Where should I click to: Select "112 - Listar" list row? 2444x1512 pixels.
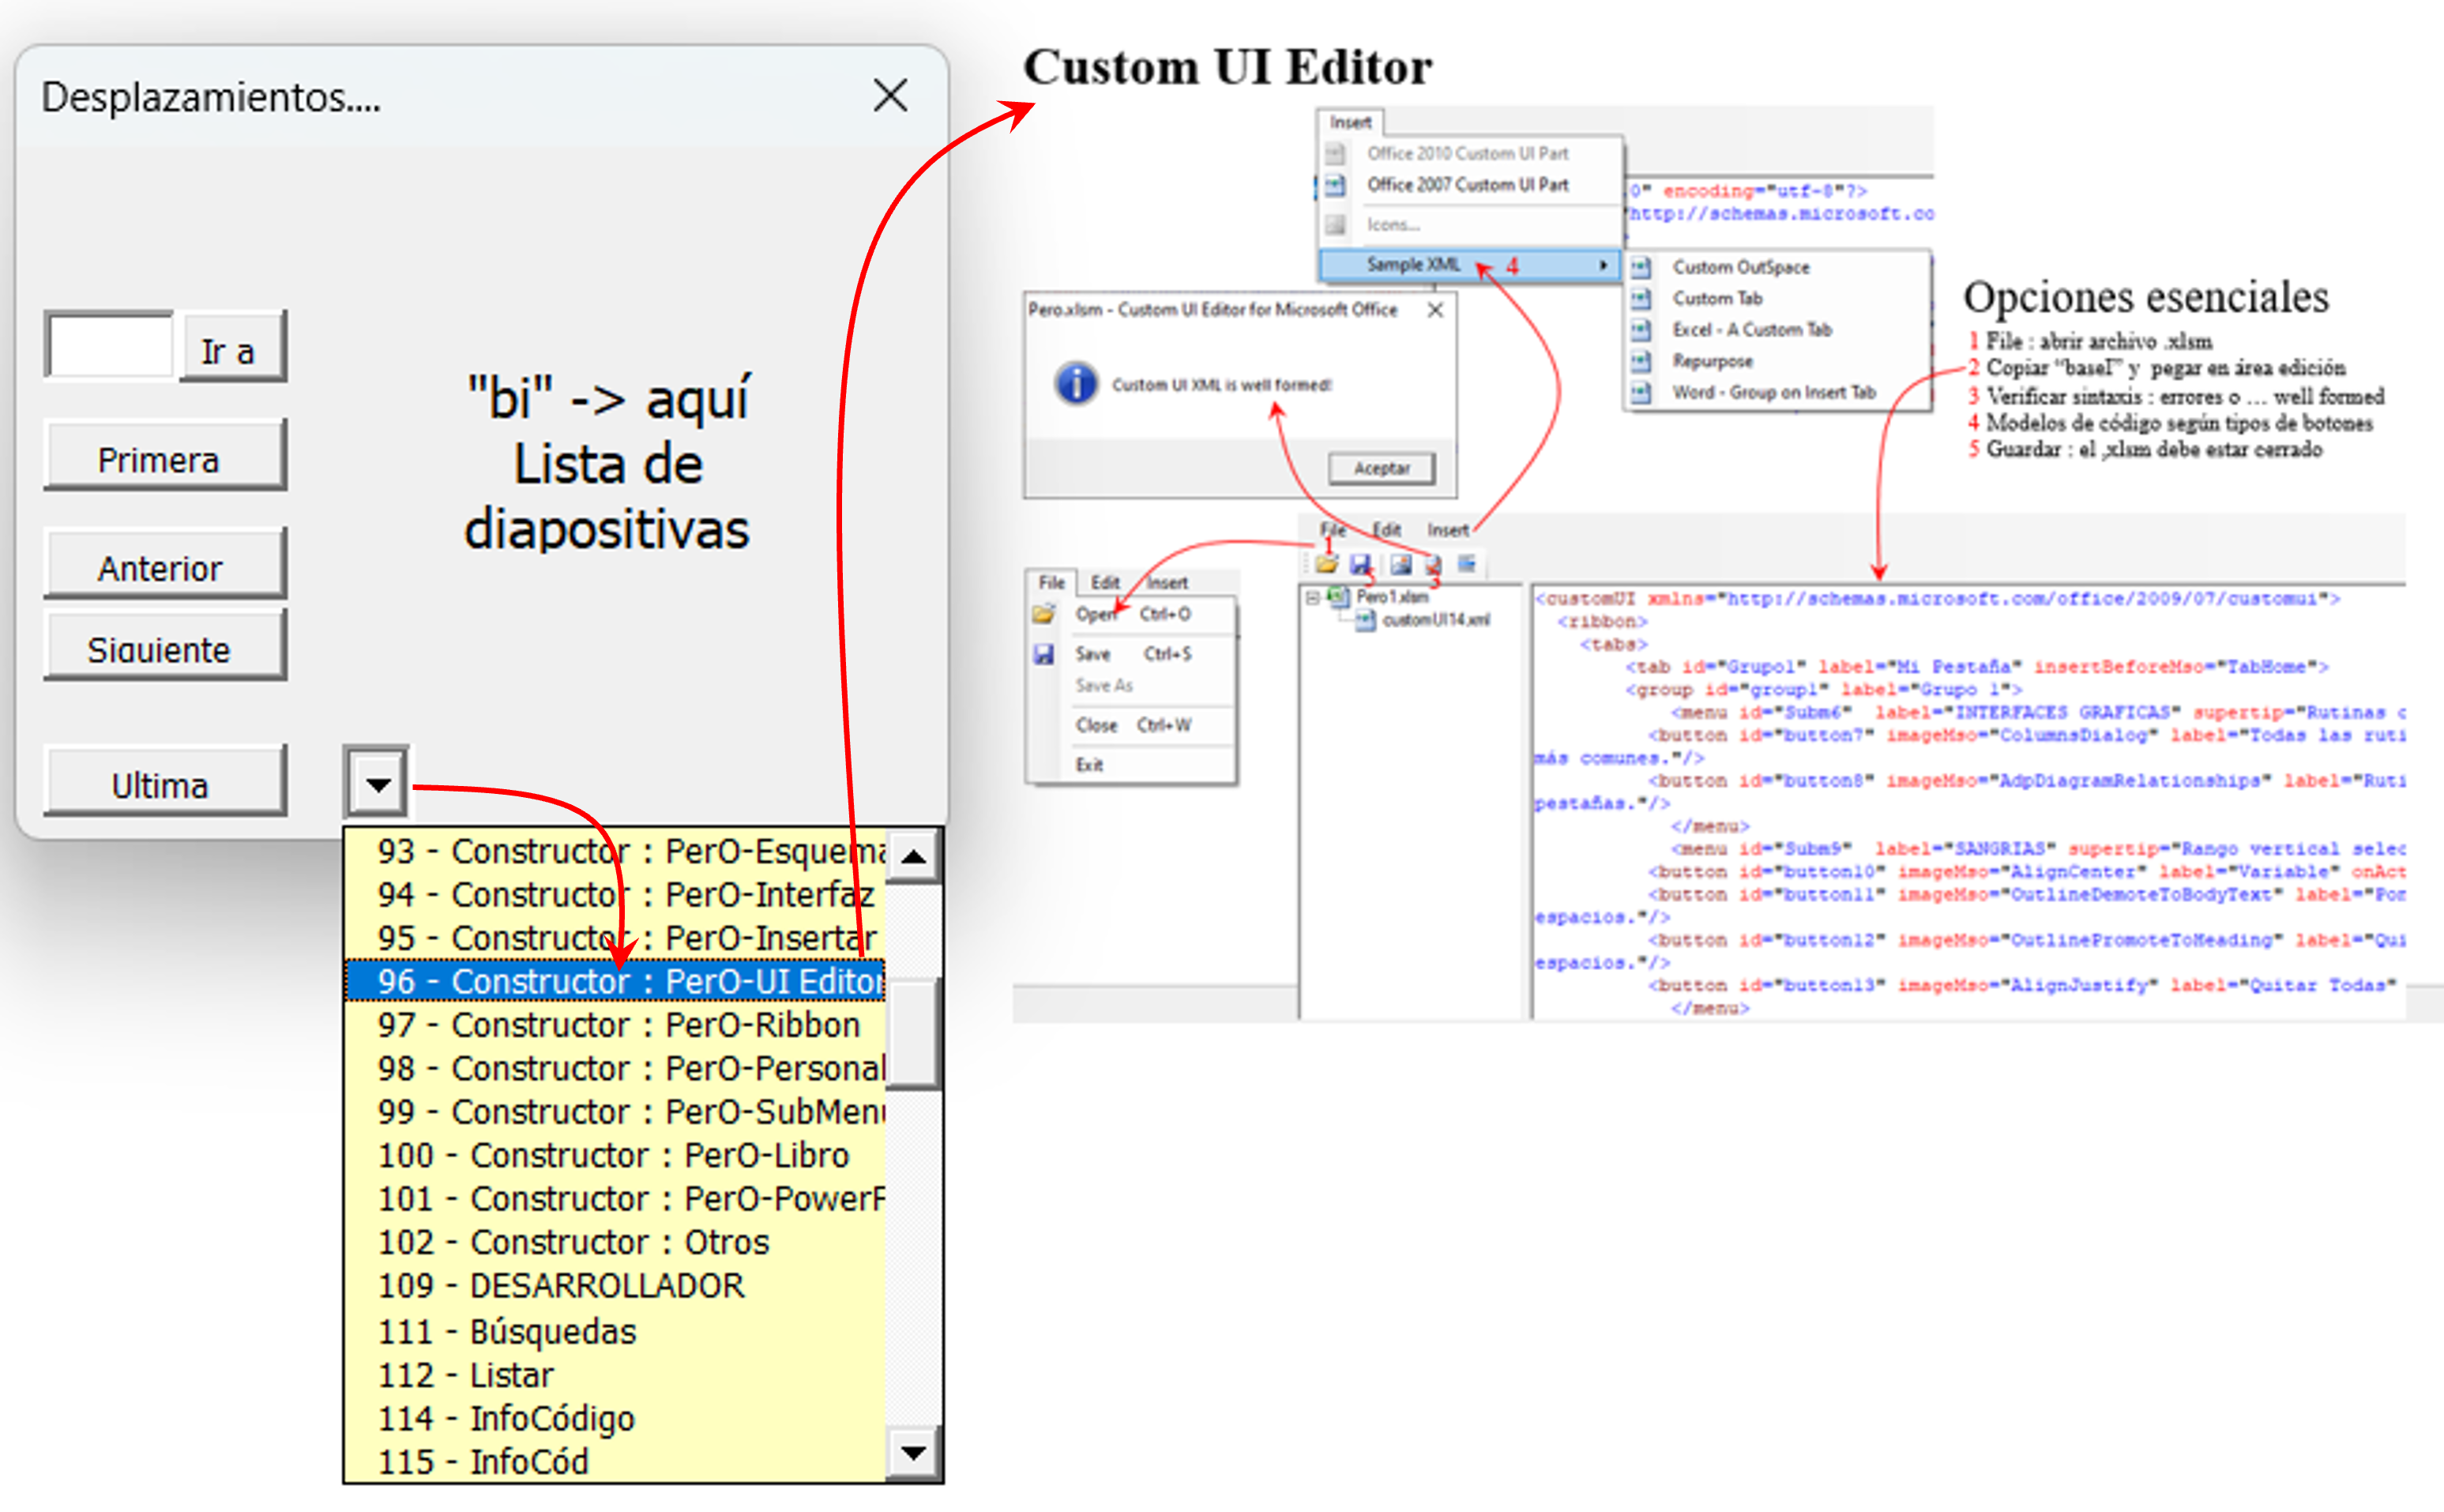(x=616, y=1375)
